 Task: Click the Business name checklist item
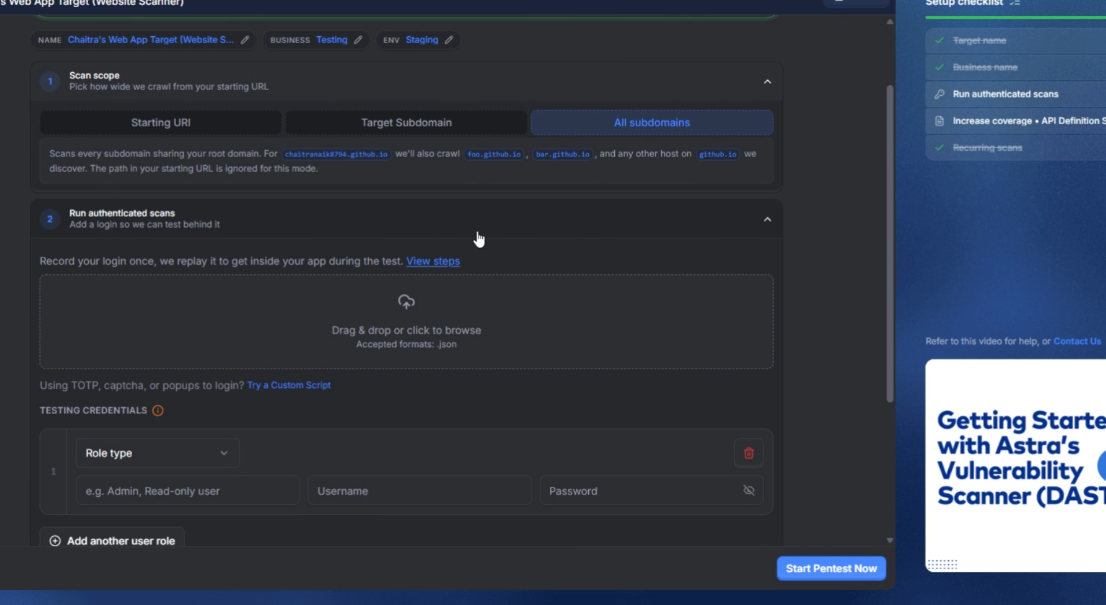click(1016, 67)
